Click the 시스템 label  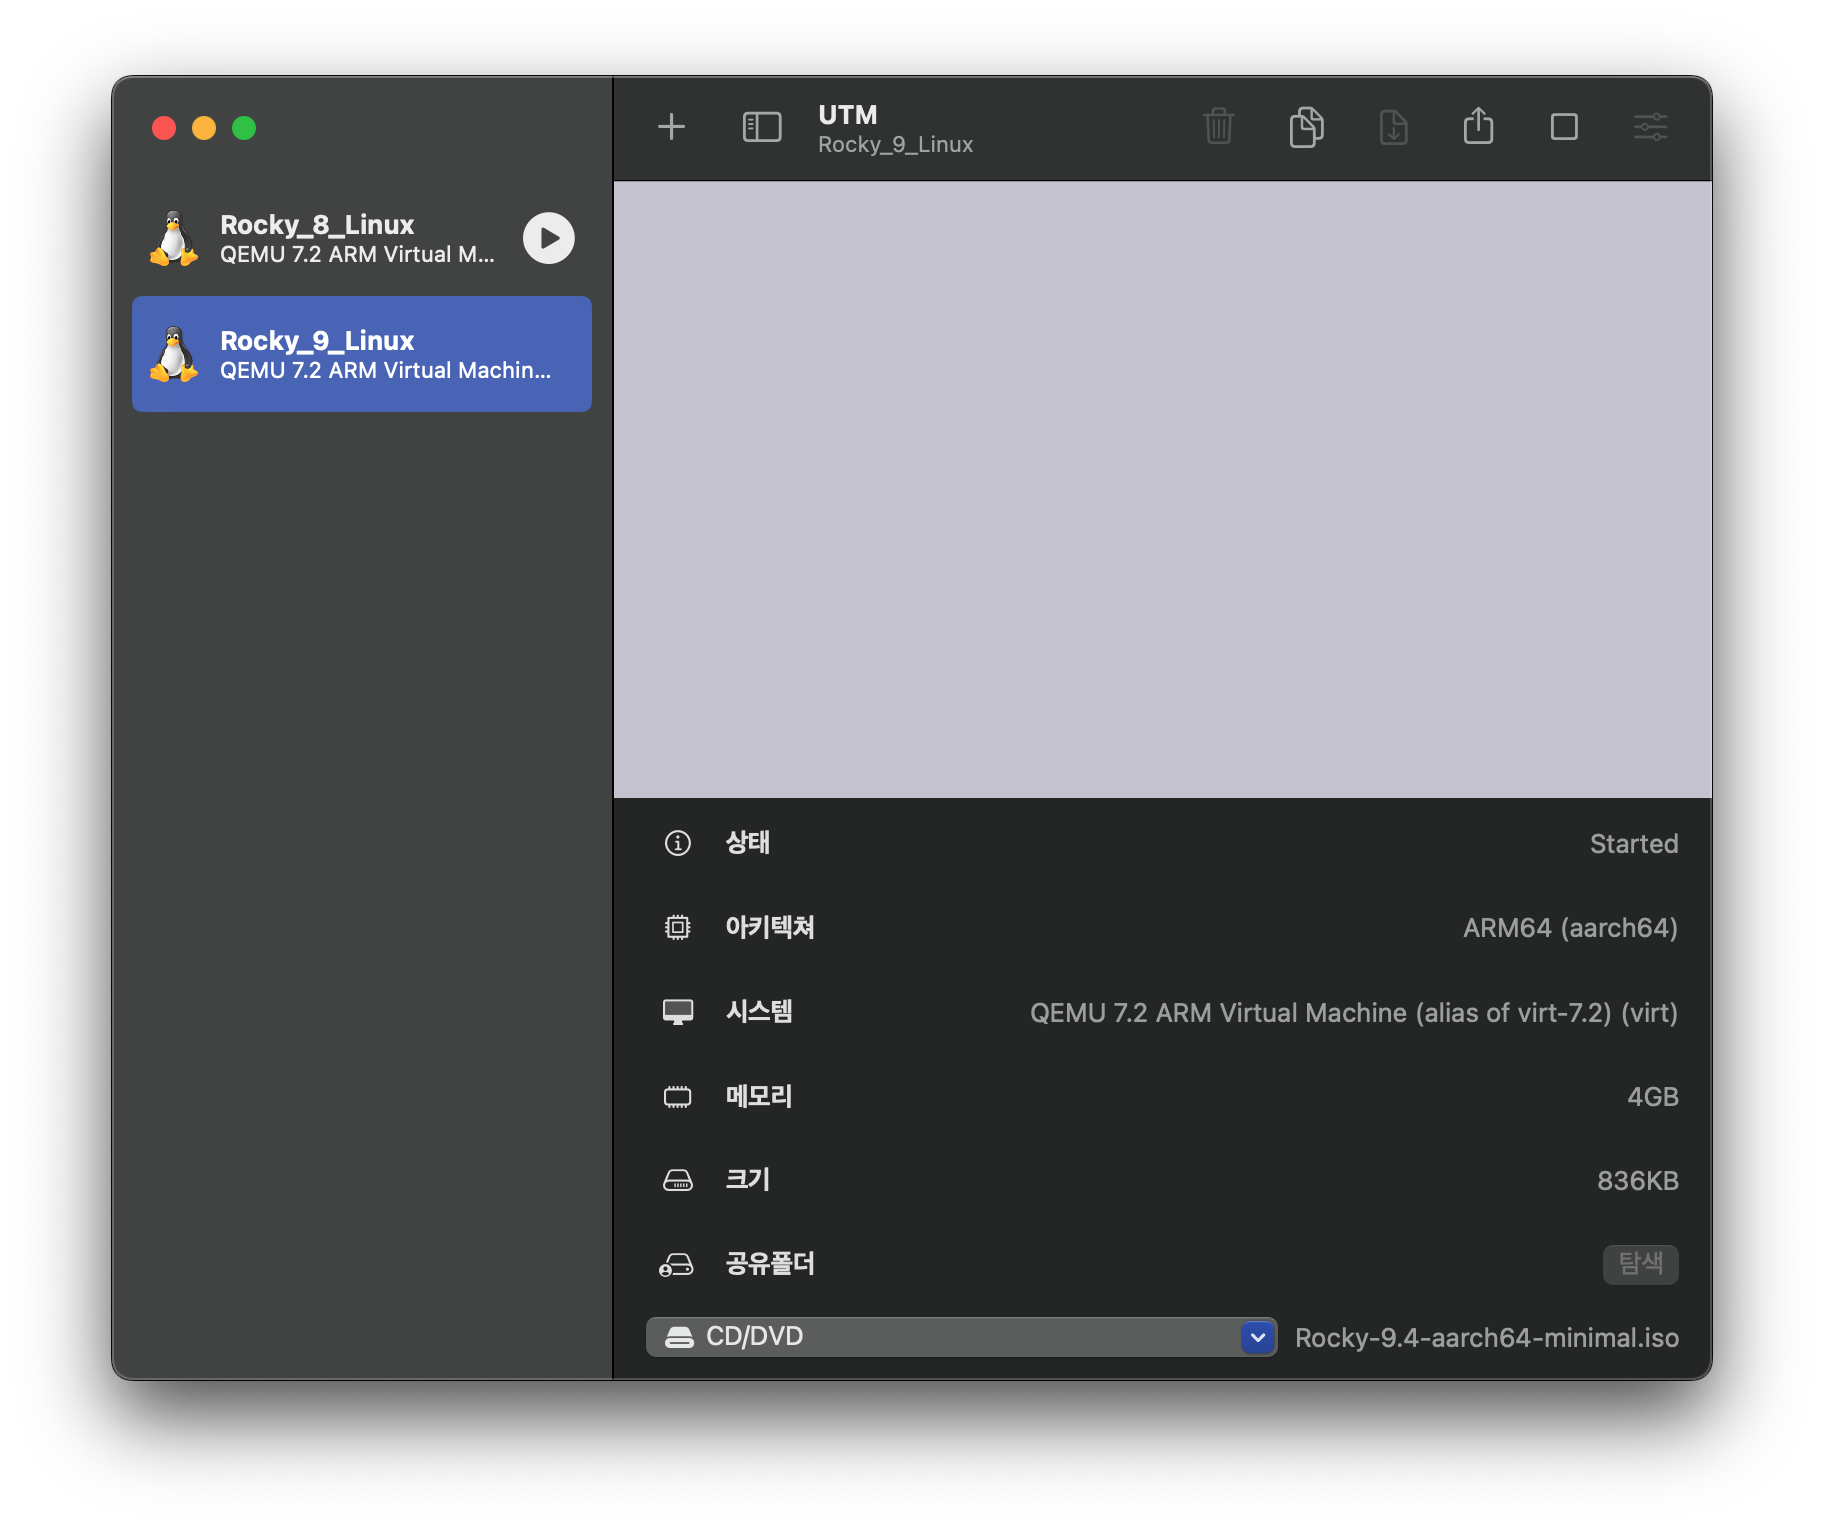[759, 1012]
